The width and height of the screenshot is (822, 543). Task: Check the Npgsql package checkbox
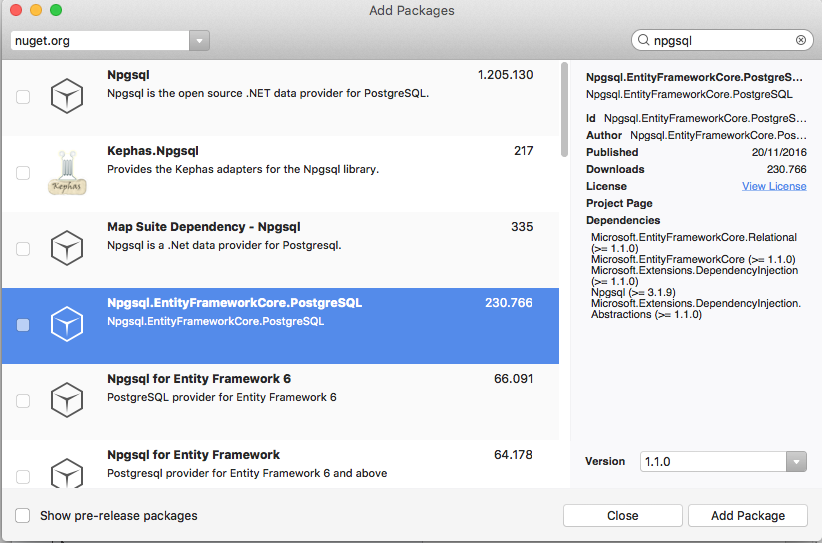[23, 97]
